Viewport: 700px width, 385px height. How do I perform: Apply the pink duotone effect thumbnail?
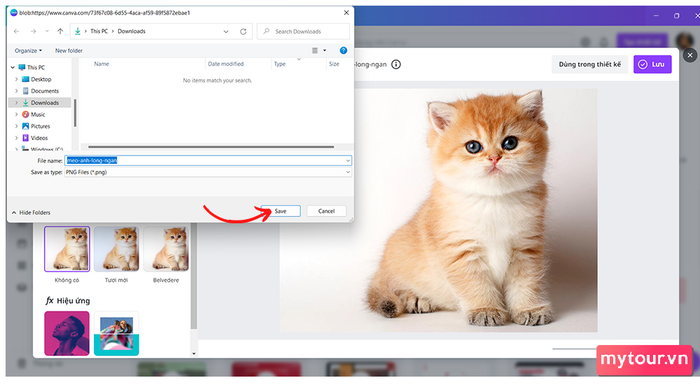pos(67,334)
